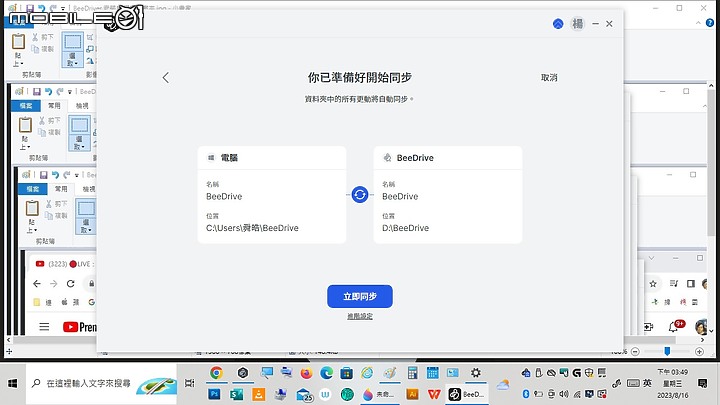
Task: Click 剪下 cut in Paint ribbon
Action: click(x=43, y=37)
